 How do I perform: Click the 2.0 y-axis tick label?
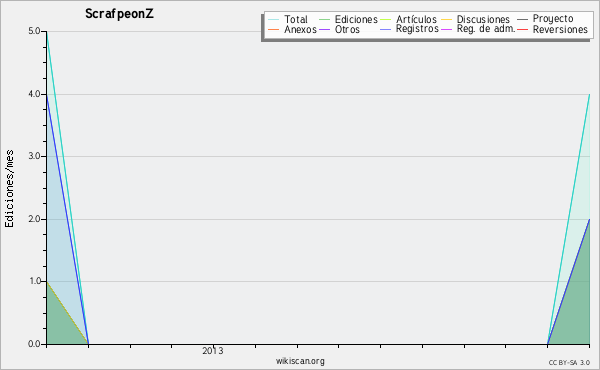pyautogui.click(x=34, y=219)
